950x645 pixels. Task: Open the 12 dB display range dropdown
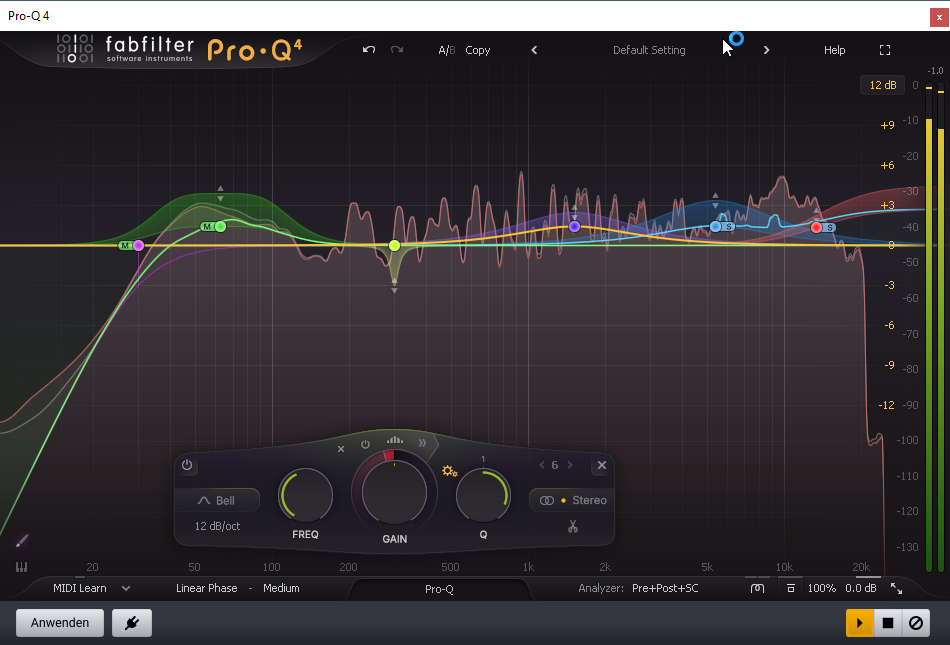[882, 85]
